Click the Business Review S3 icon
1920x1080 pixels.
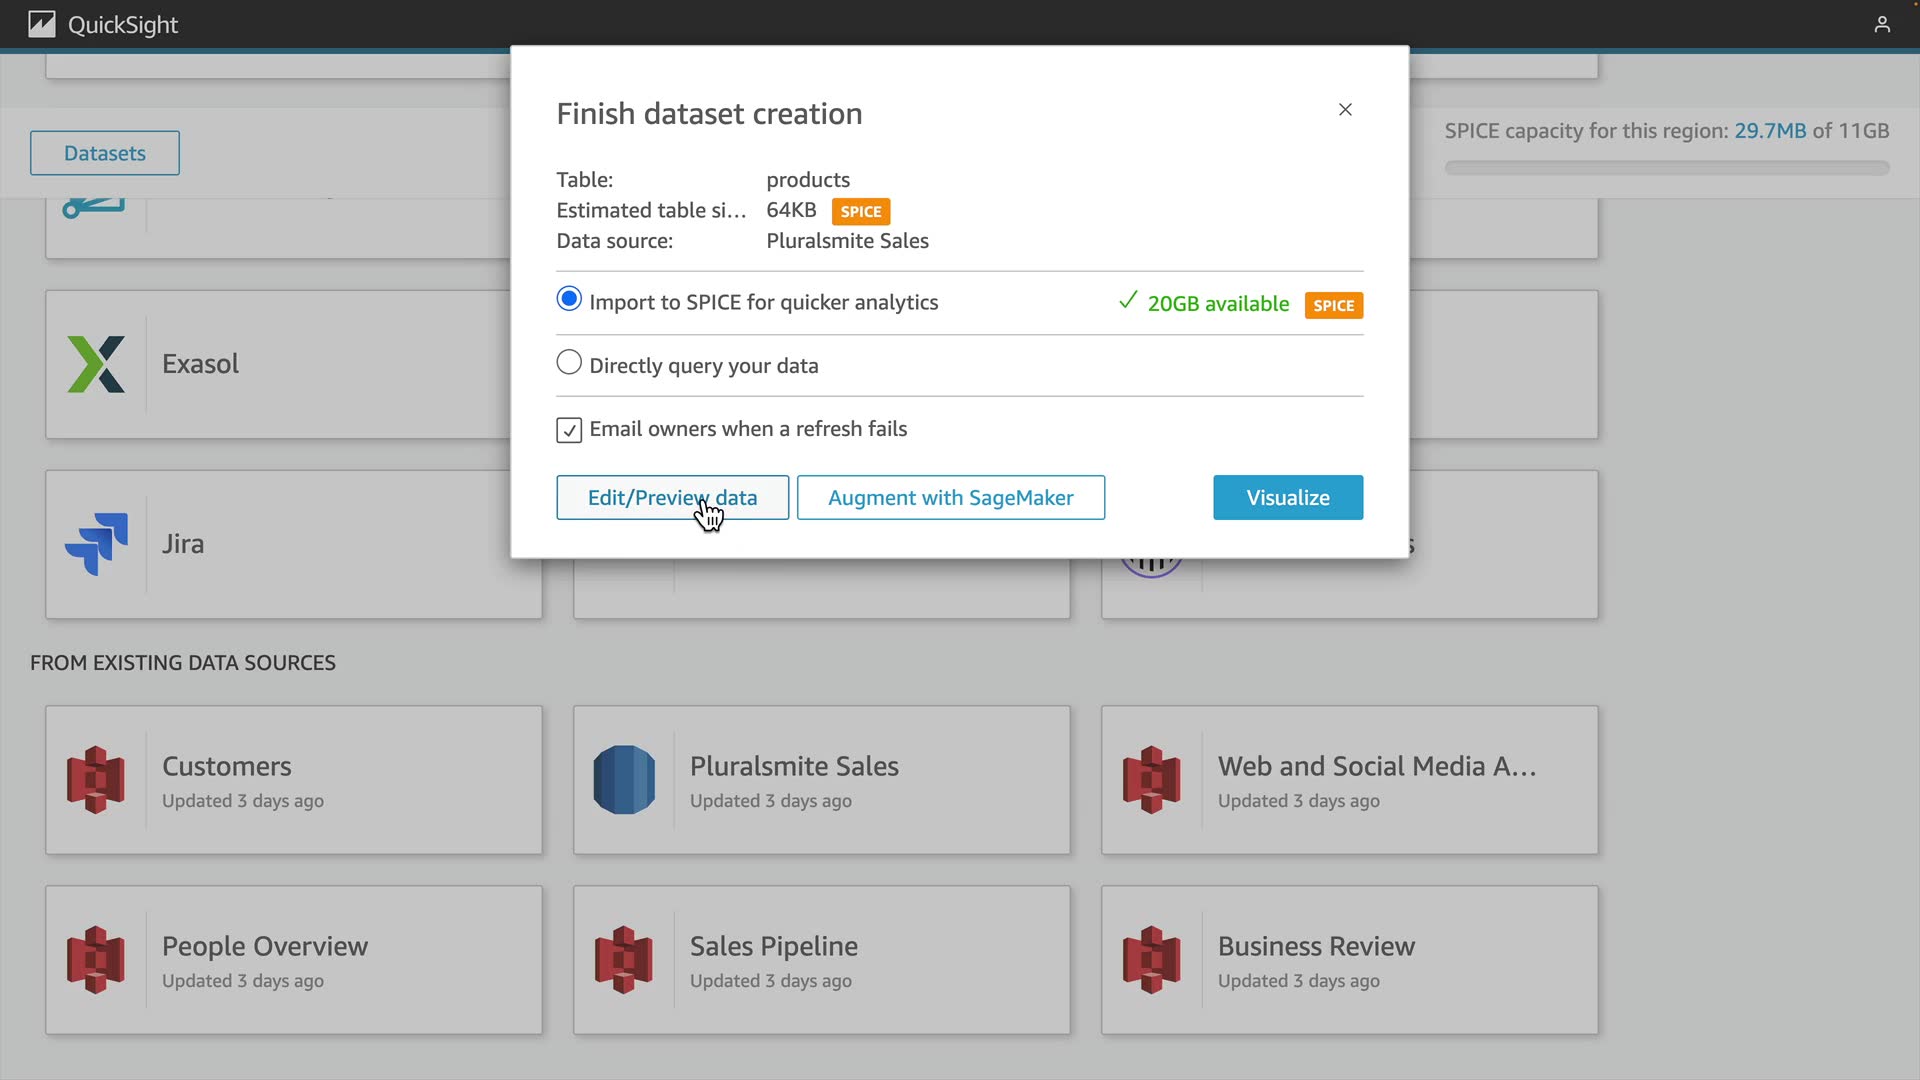click(1152, 960)
